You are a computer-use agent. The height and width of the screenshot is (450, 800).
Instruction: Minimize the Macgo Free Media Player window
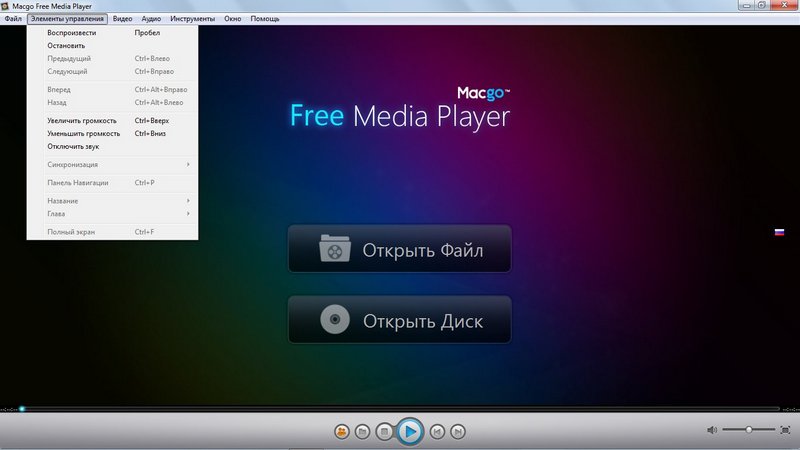(746, 5)
